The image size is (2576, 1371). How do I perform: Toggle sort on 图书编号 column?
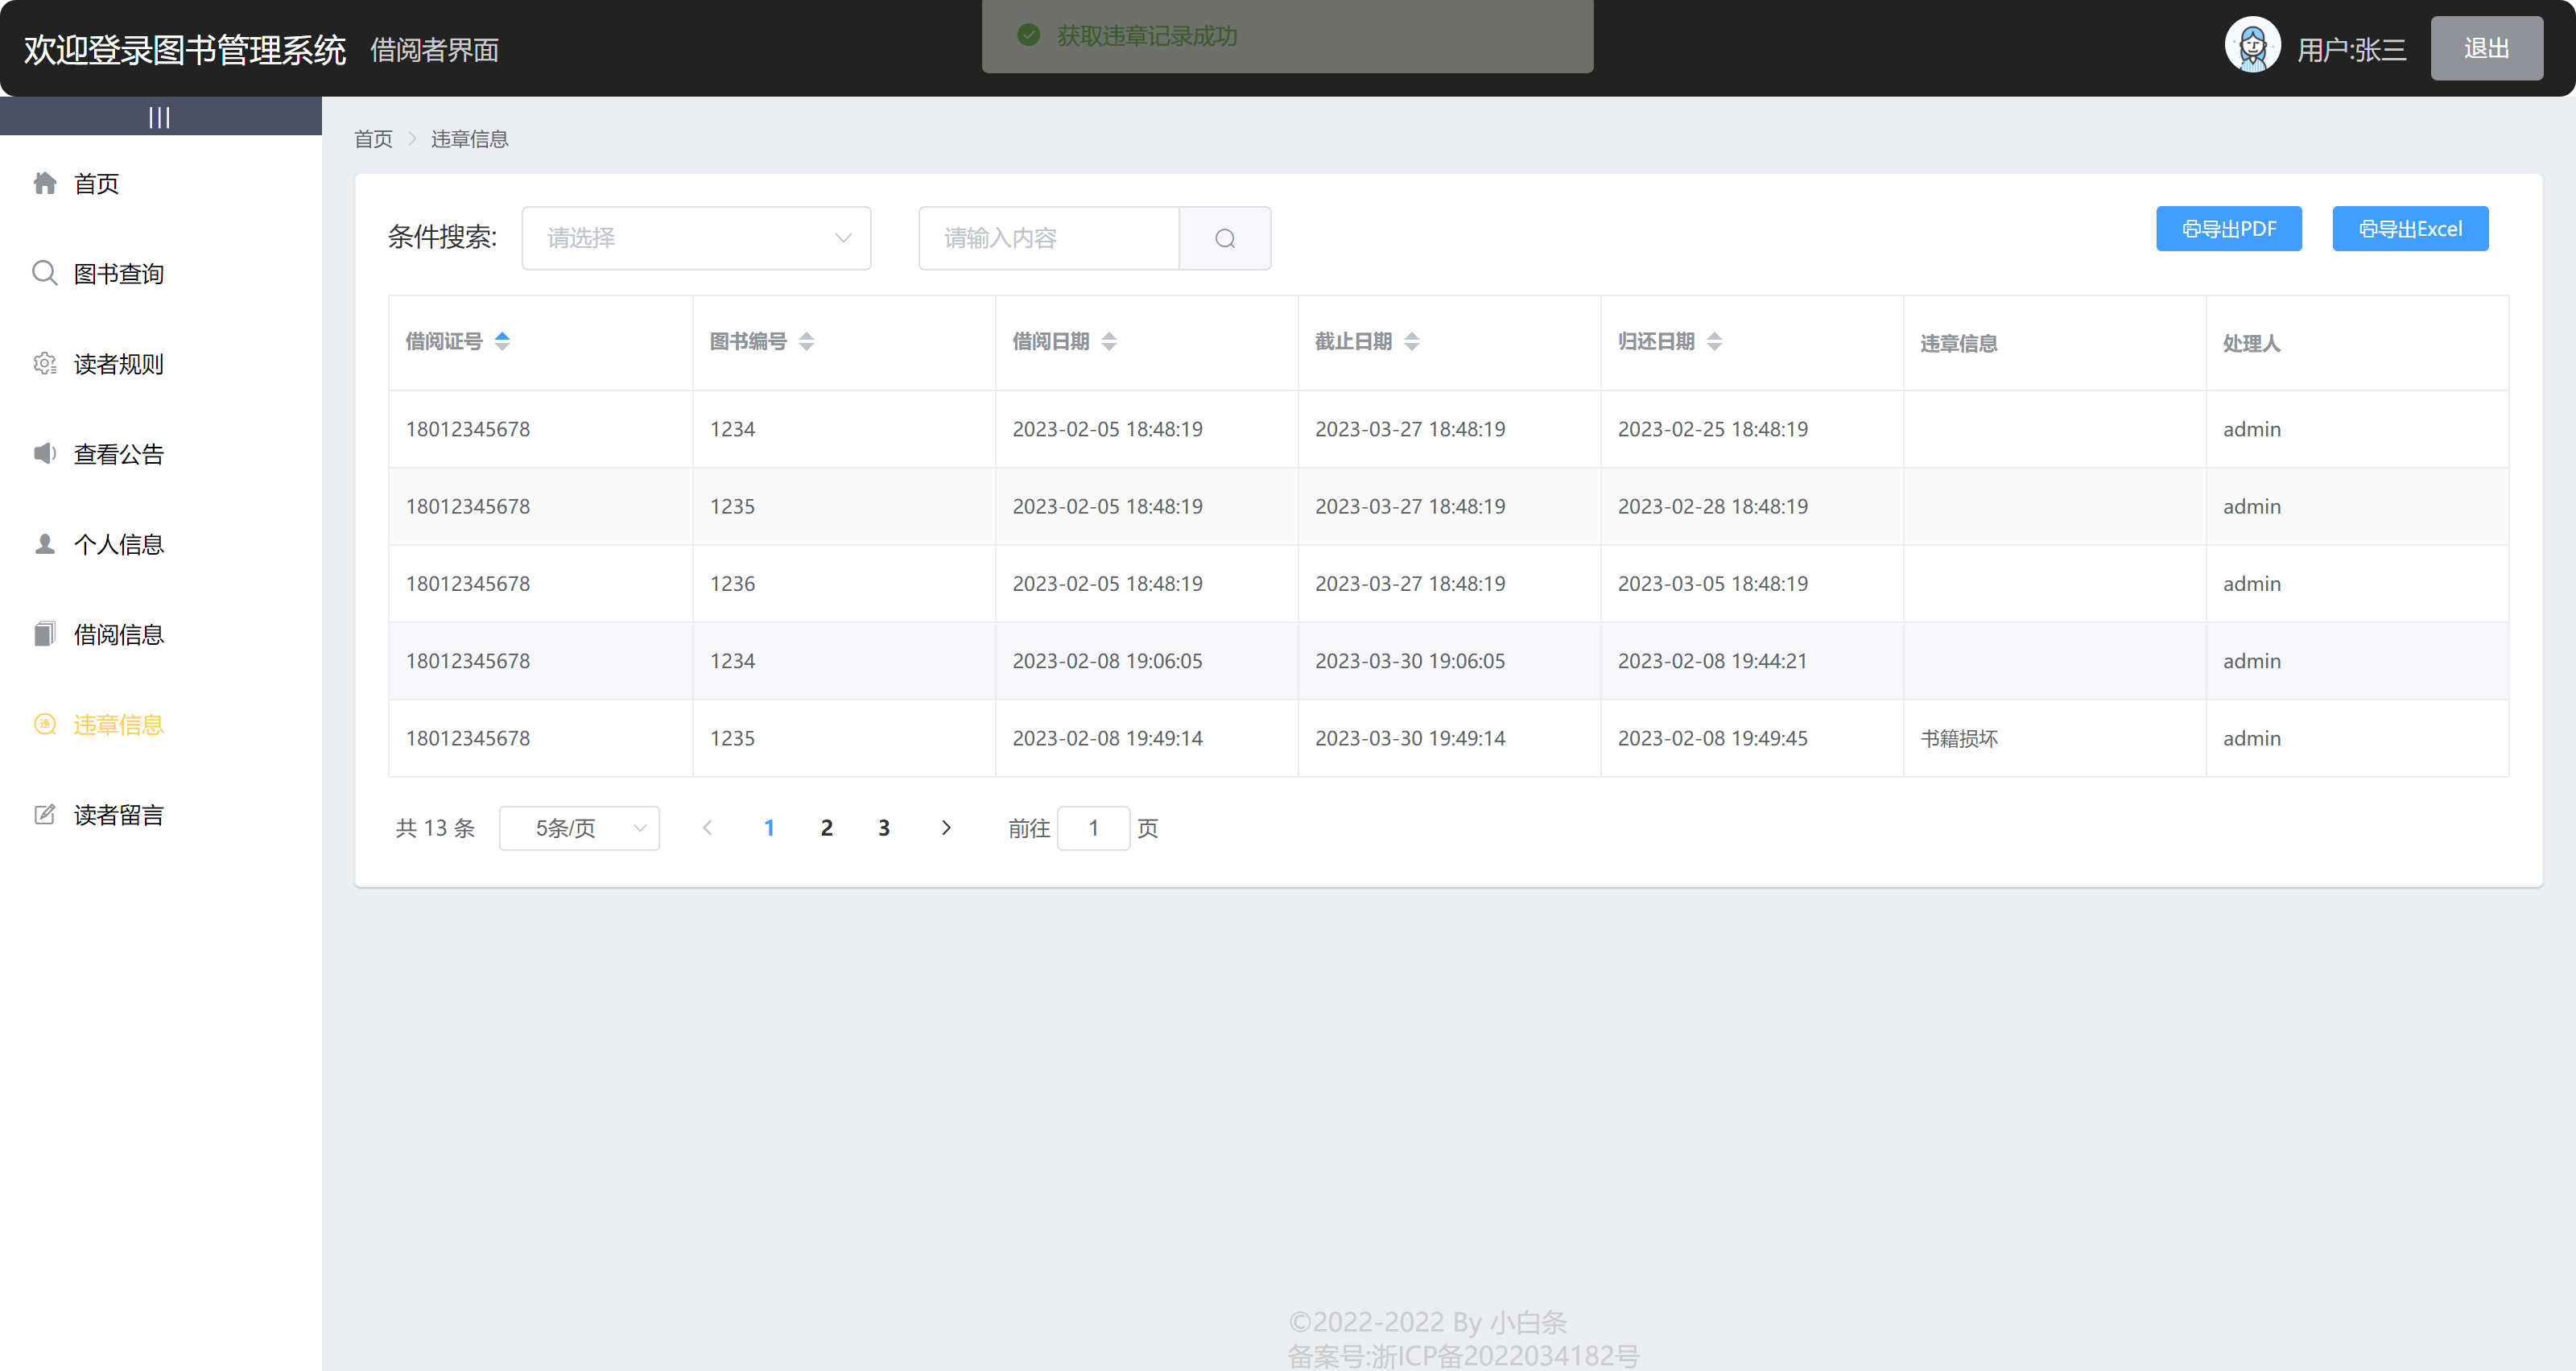coord(806,341)
